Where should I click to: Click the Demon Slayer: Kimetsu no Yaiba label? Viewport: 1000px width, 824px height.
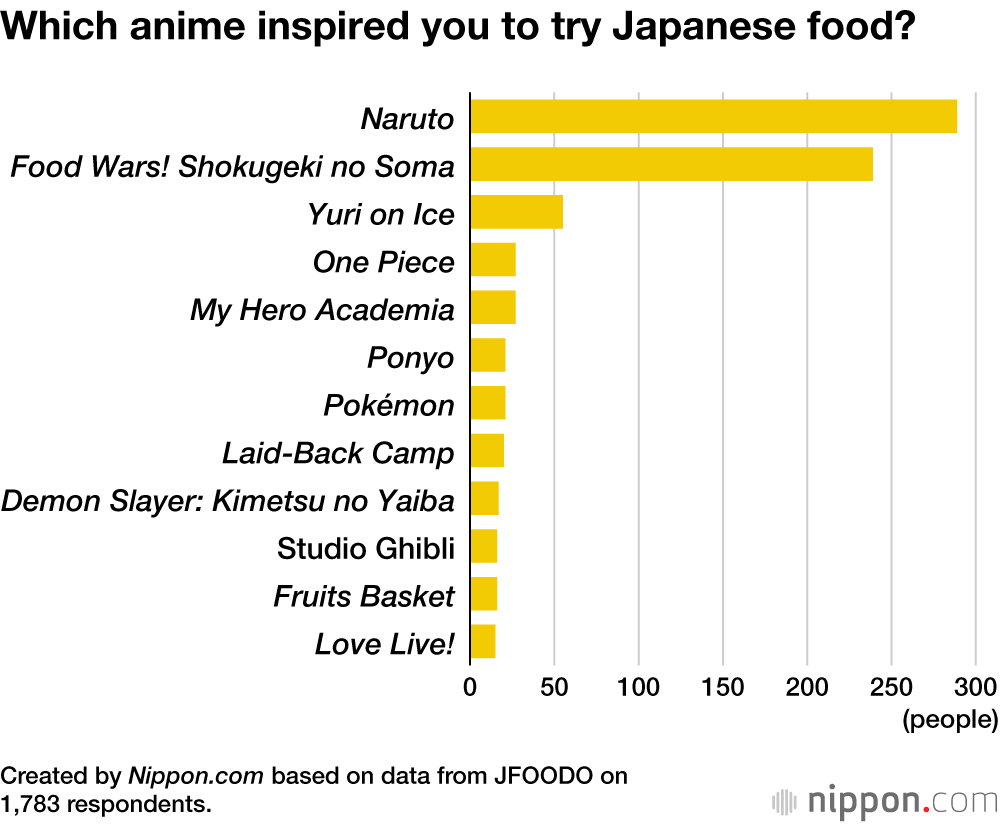pos(229,500)
